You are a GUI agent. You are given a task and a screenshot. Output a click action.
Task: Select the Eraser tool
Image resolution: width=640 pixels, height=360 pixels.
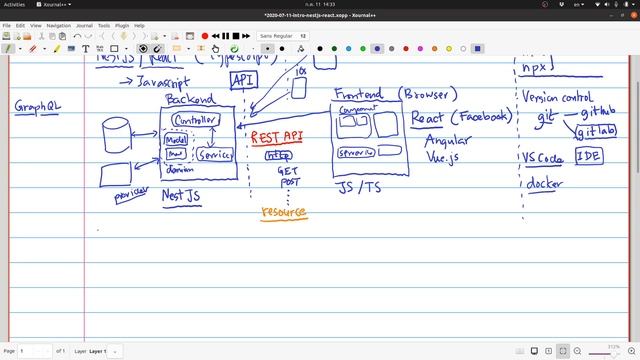[x=33, y=49]
